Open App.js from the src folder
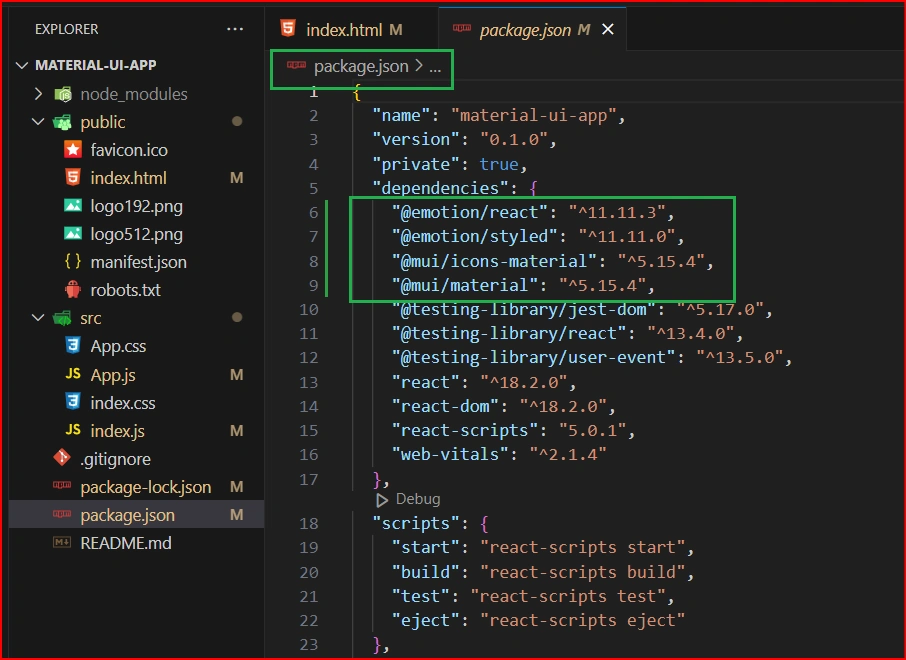The width and height of the screenshot is (906, 660). (x=113, y=375)
